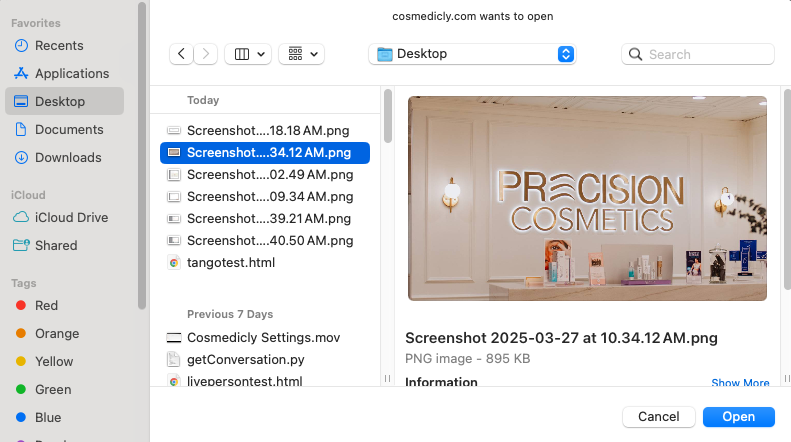Viewport: 791px width, 442px height.
Task: Select Screenshot....34.12 AM.png file
Action: [265, 152]
